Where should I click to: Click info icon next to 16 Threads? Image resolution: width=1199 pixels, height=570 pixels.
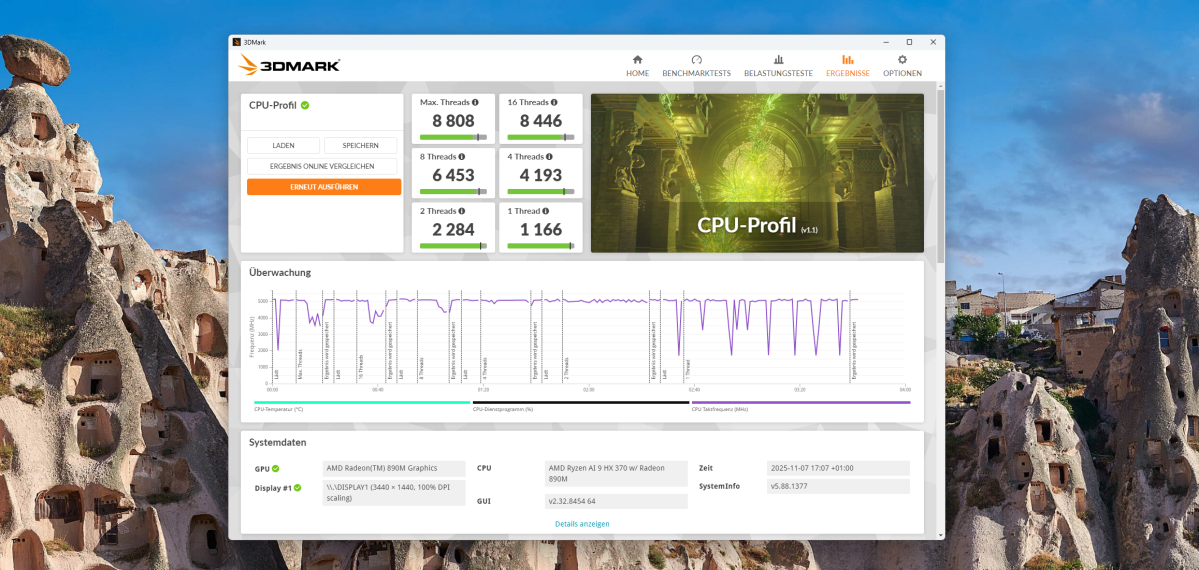[554, 102]
